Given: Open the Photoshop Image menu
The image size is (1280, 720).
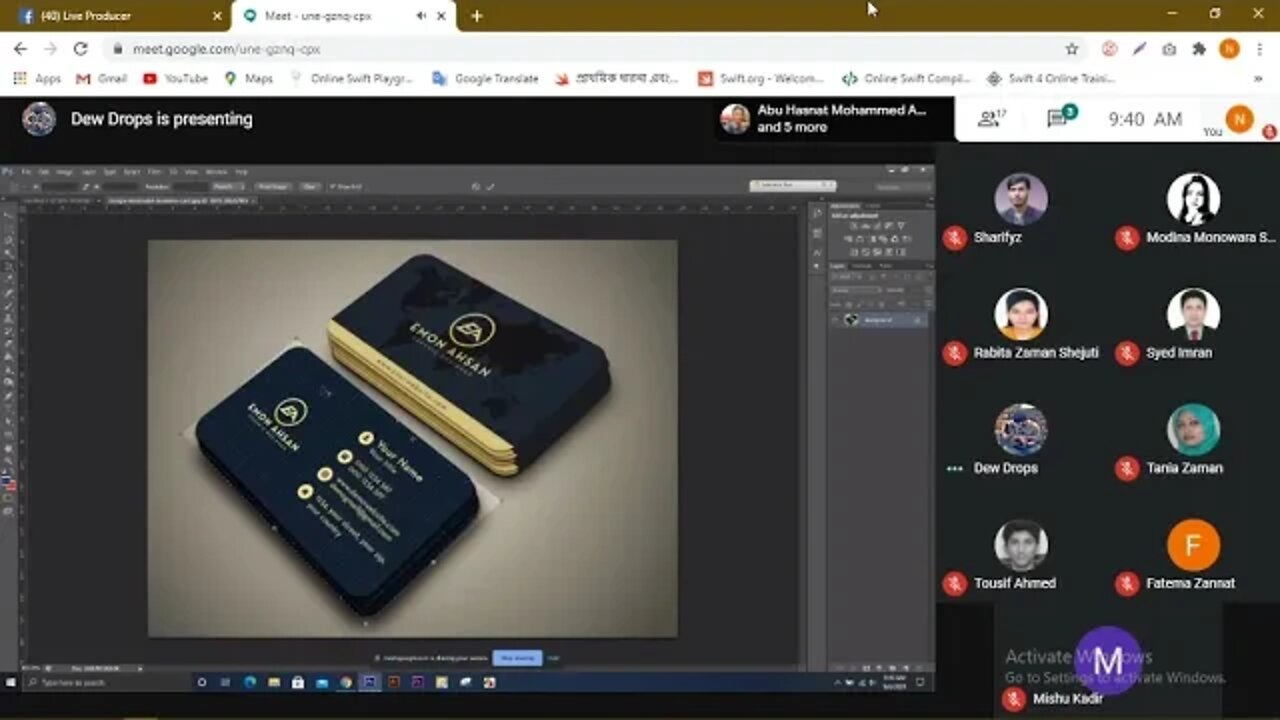Looking at the screenshot, I should click(64, 171).
